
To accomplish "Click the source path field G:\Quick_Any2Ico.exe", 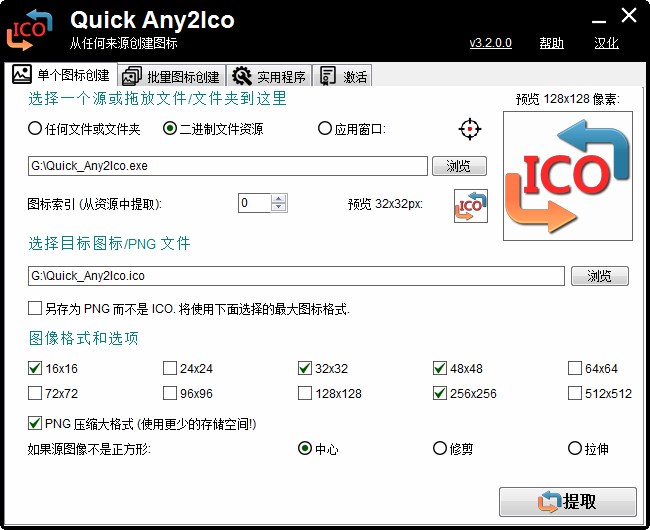I will [x=228, y=166].
